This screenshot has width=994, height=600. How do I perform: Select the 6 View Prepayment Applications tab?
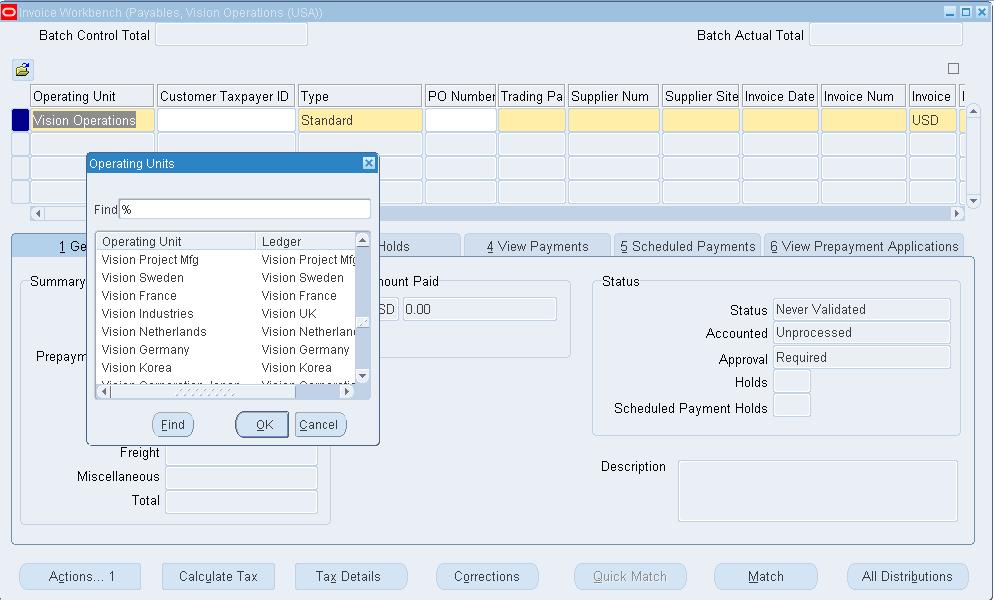point(865,244)
